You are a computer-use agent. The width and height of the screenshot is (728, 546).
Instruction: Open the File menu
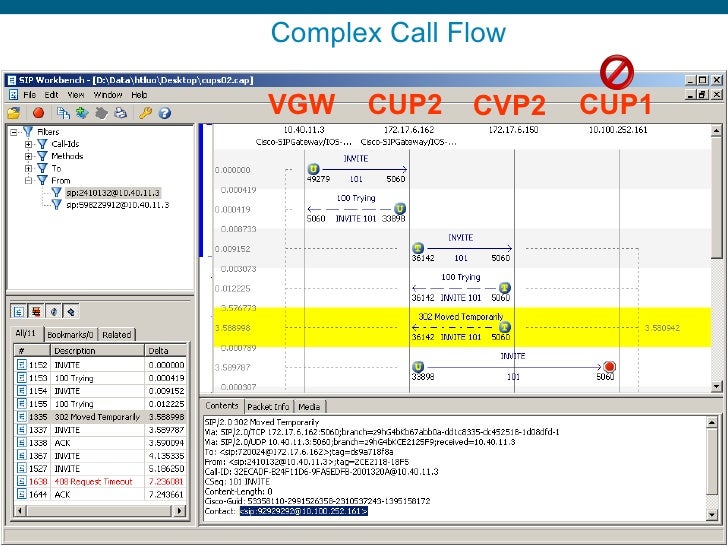coord(30,95)
